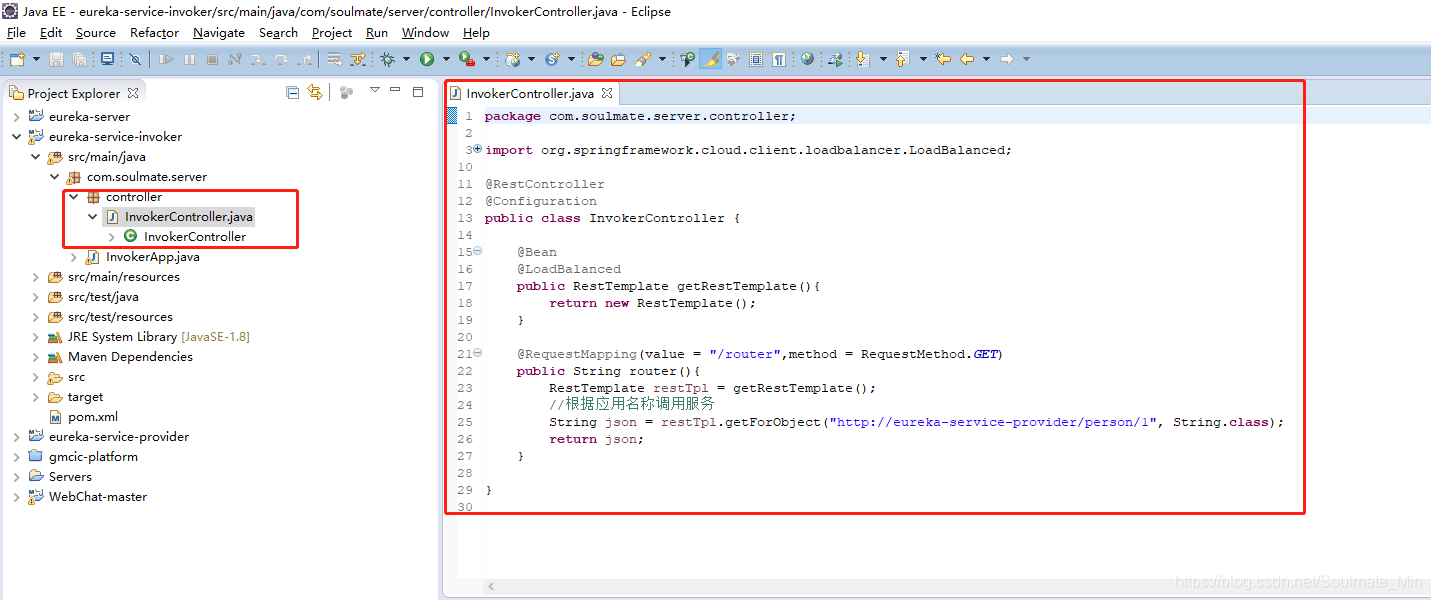This screenshot has width=1431, height=600.
Task: Open the Source menu
Action: click(96, 33)
